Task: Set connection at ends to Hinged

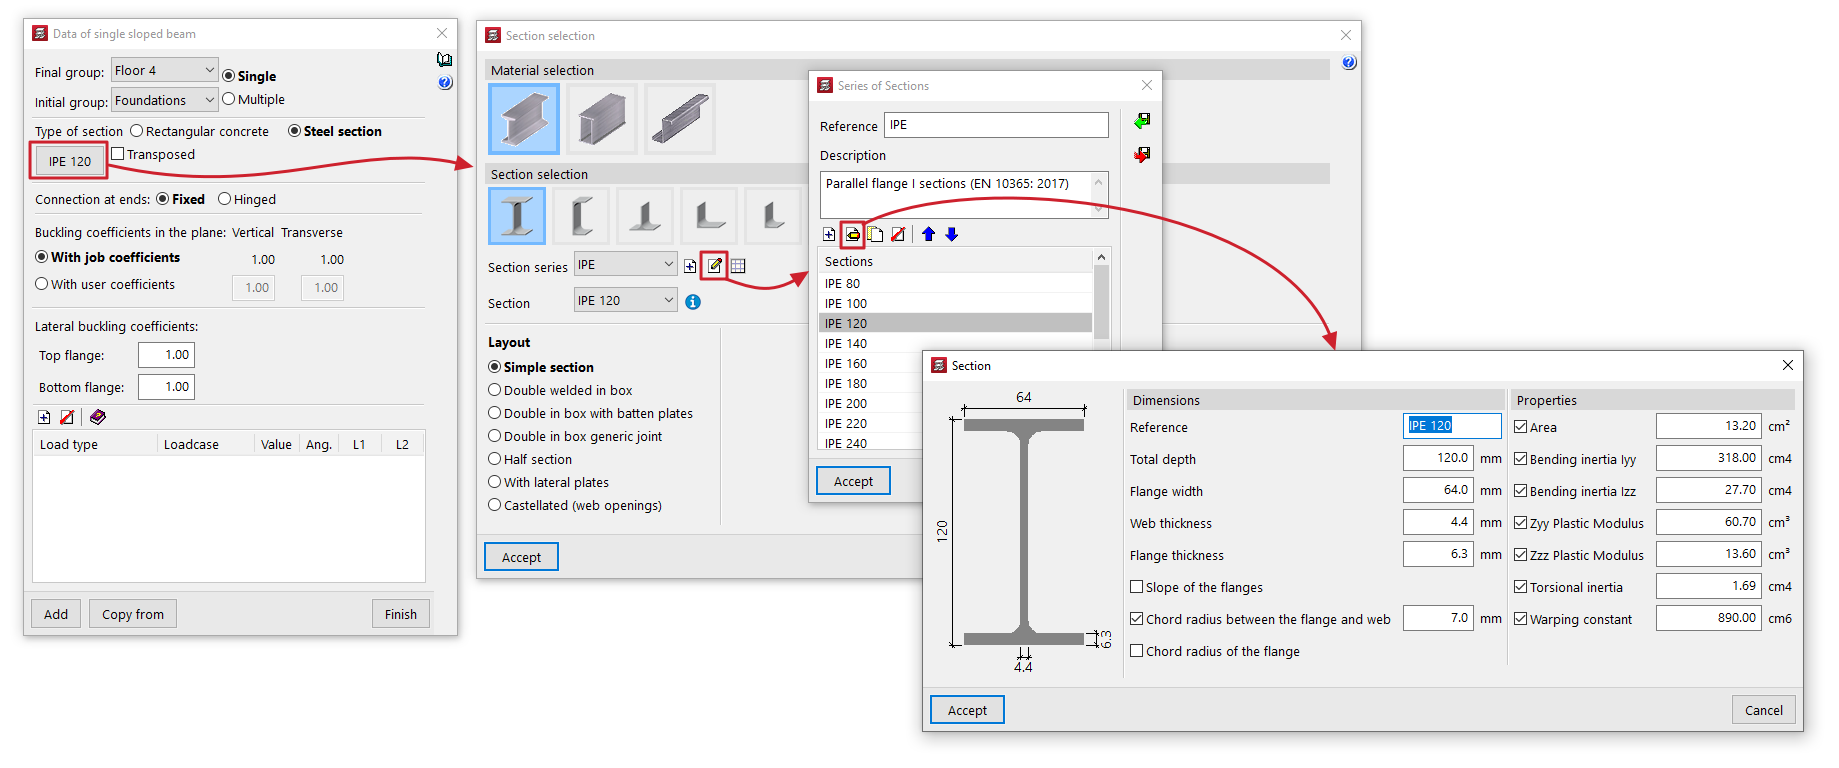Action: coord(225,199)
